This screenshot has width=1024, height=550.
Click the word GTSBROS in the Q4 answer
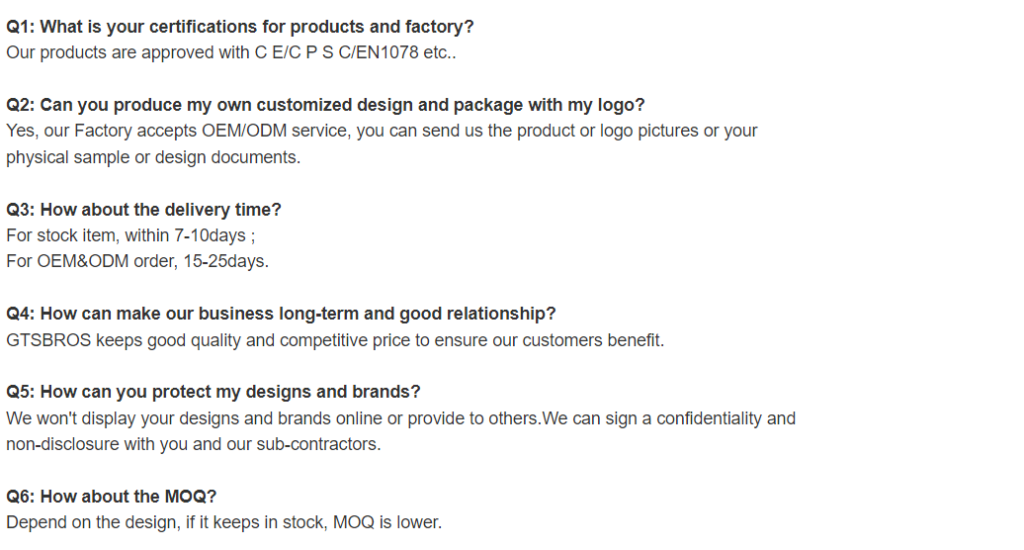(48, 340)
